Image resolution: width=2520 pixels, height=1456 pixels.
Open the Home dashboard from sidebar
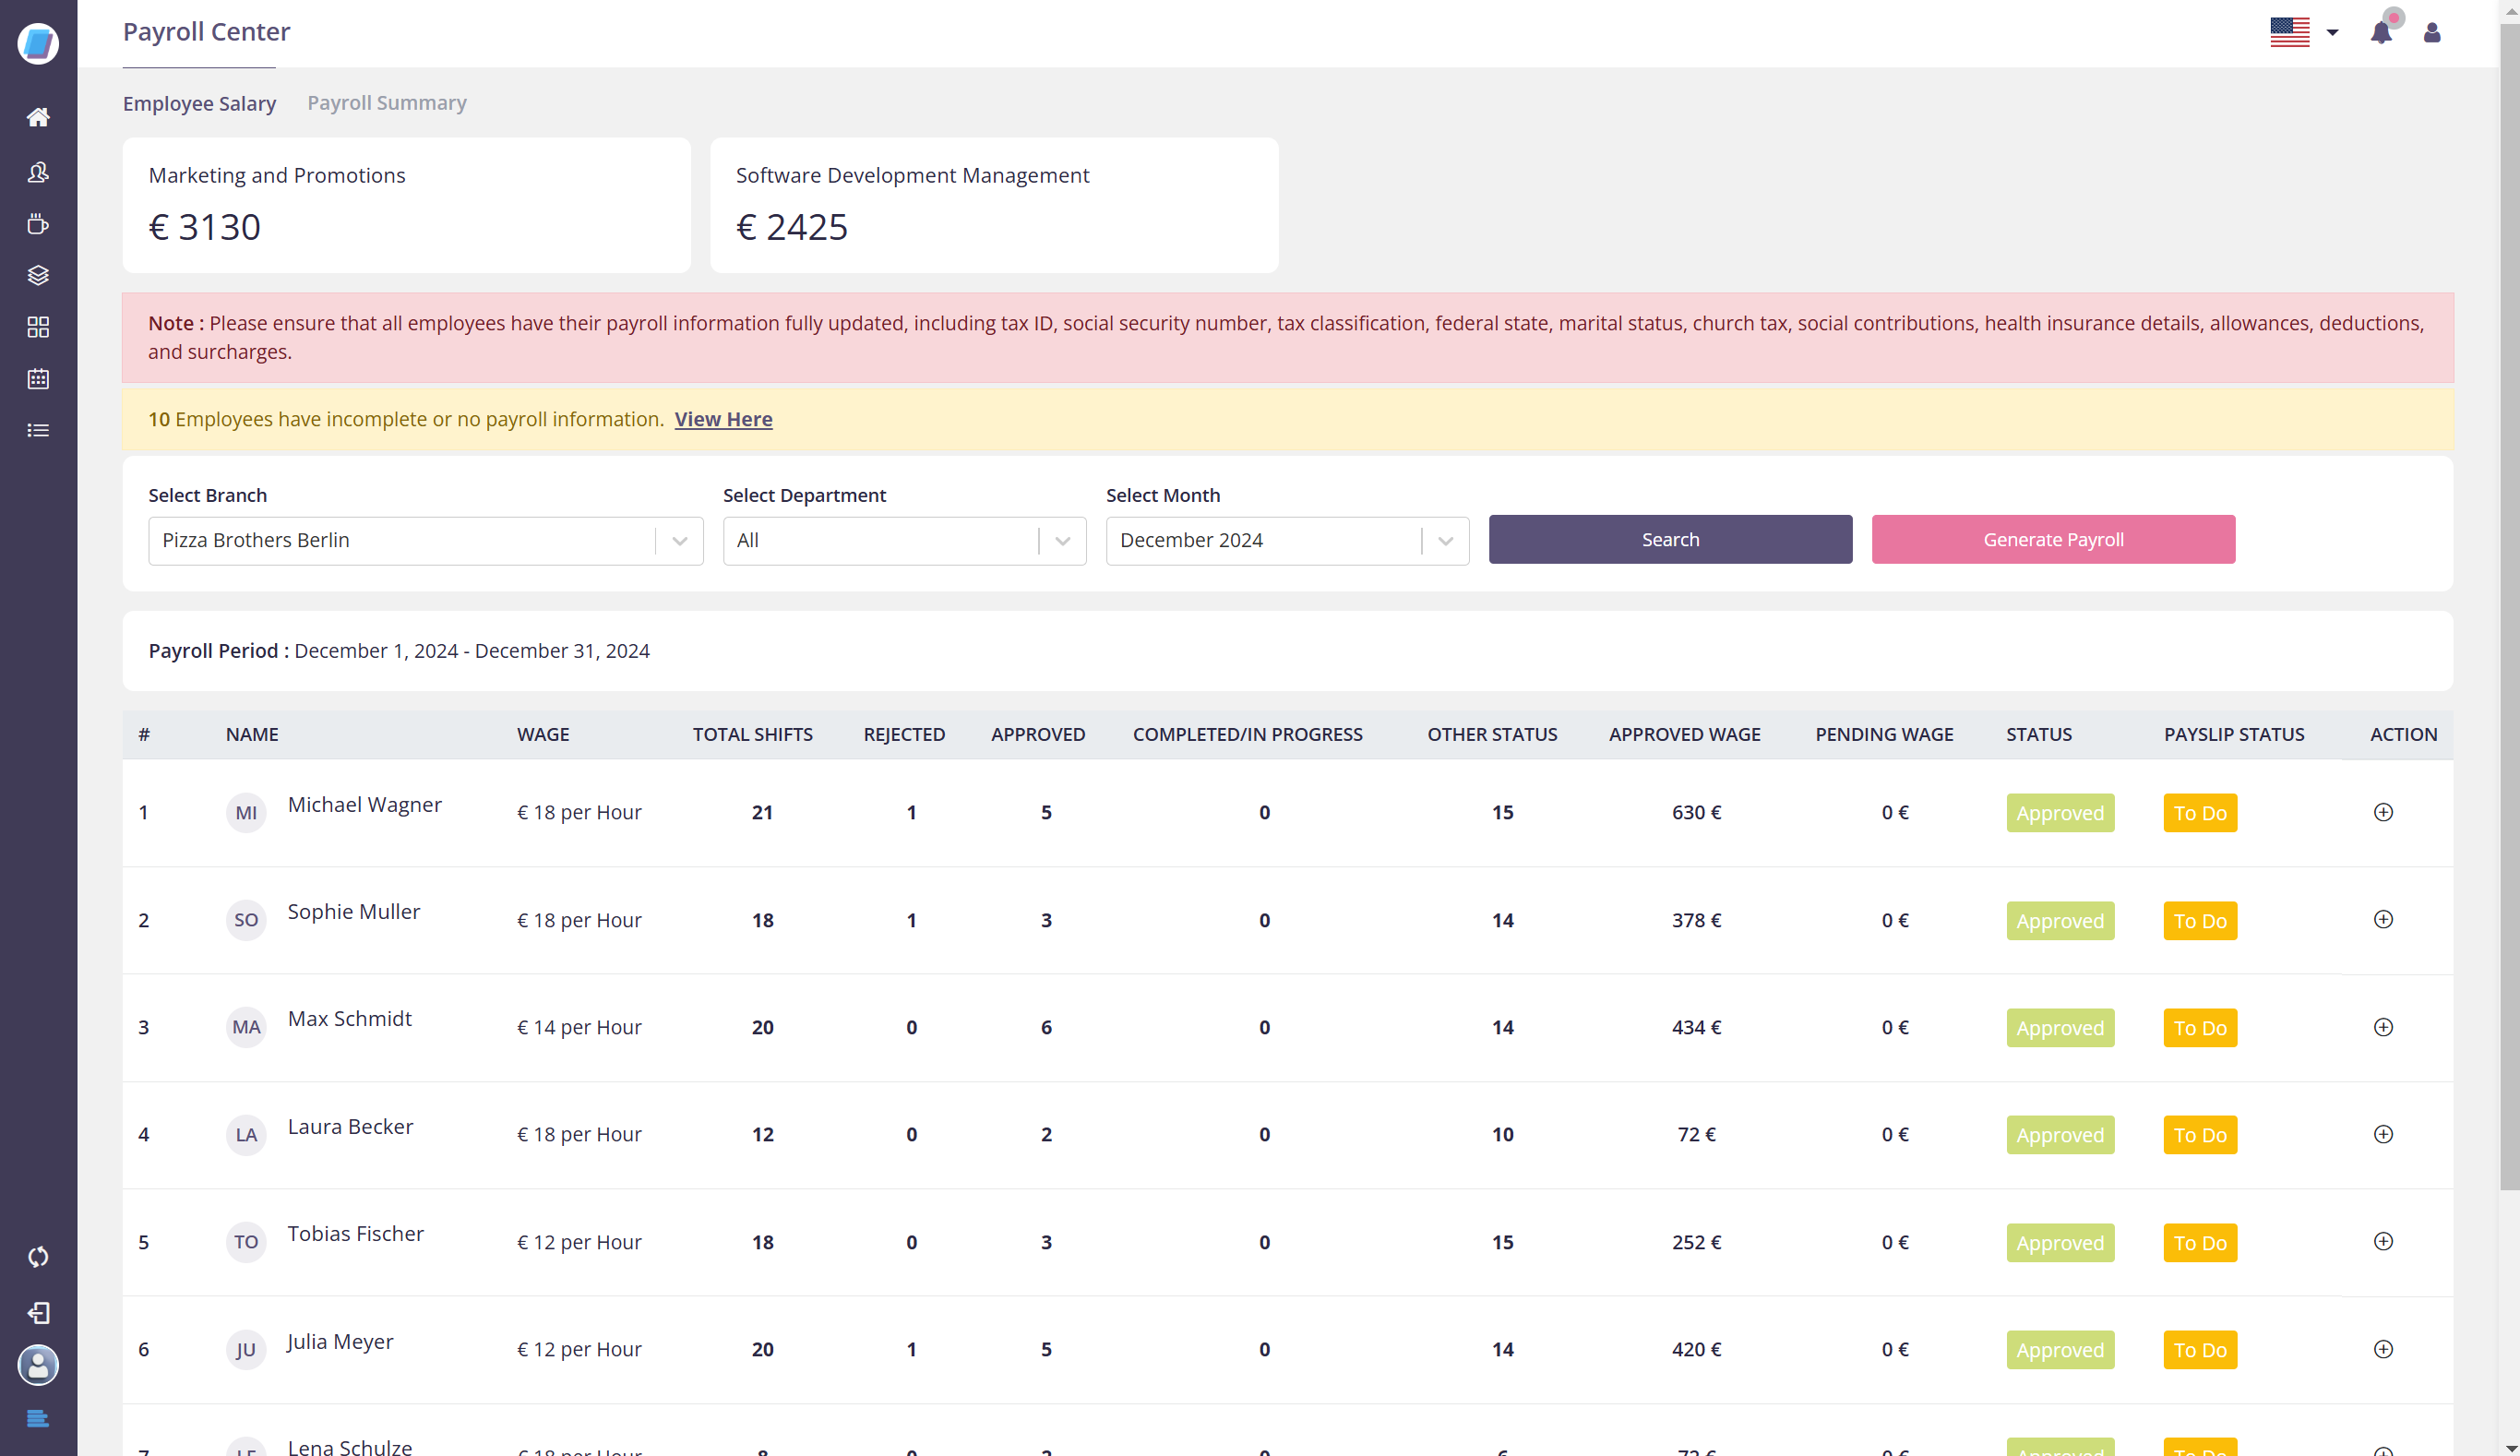(x=38, y=116)
